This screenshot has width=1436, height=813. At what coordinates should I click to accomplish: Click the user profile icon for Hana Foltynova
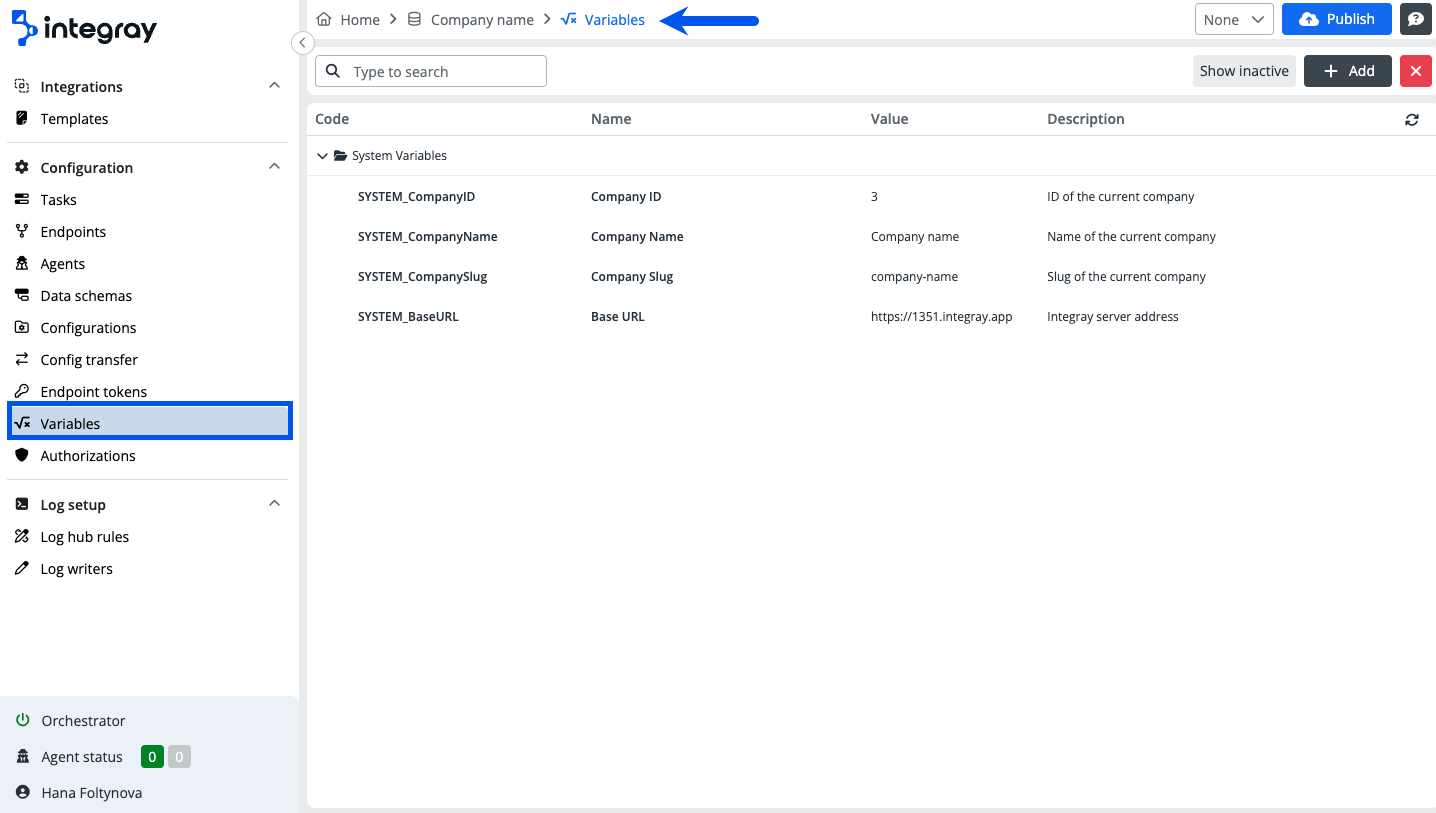click(23, 793)
